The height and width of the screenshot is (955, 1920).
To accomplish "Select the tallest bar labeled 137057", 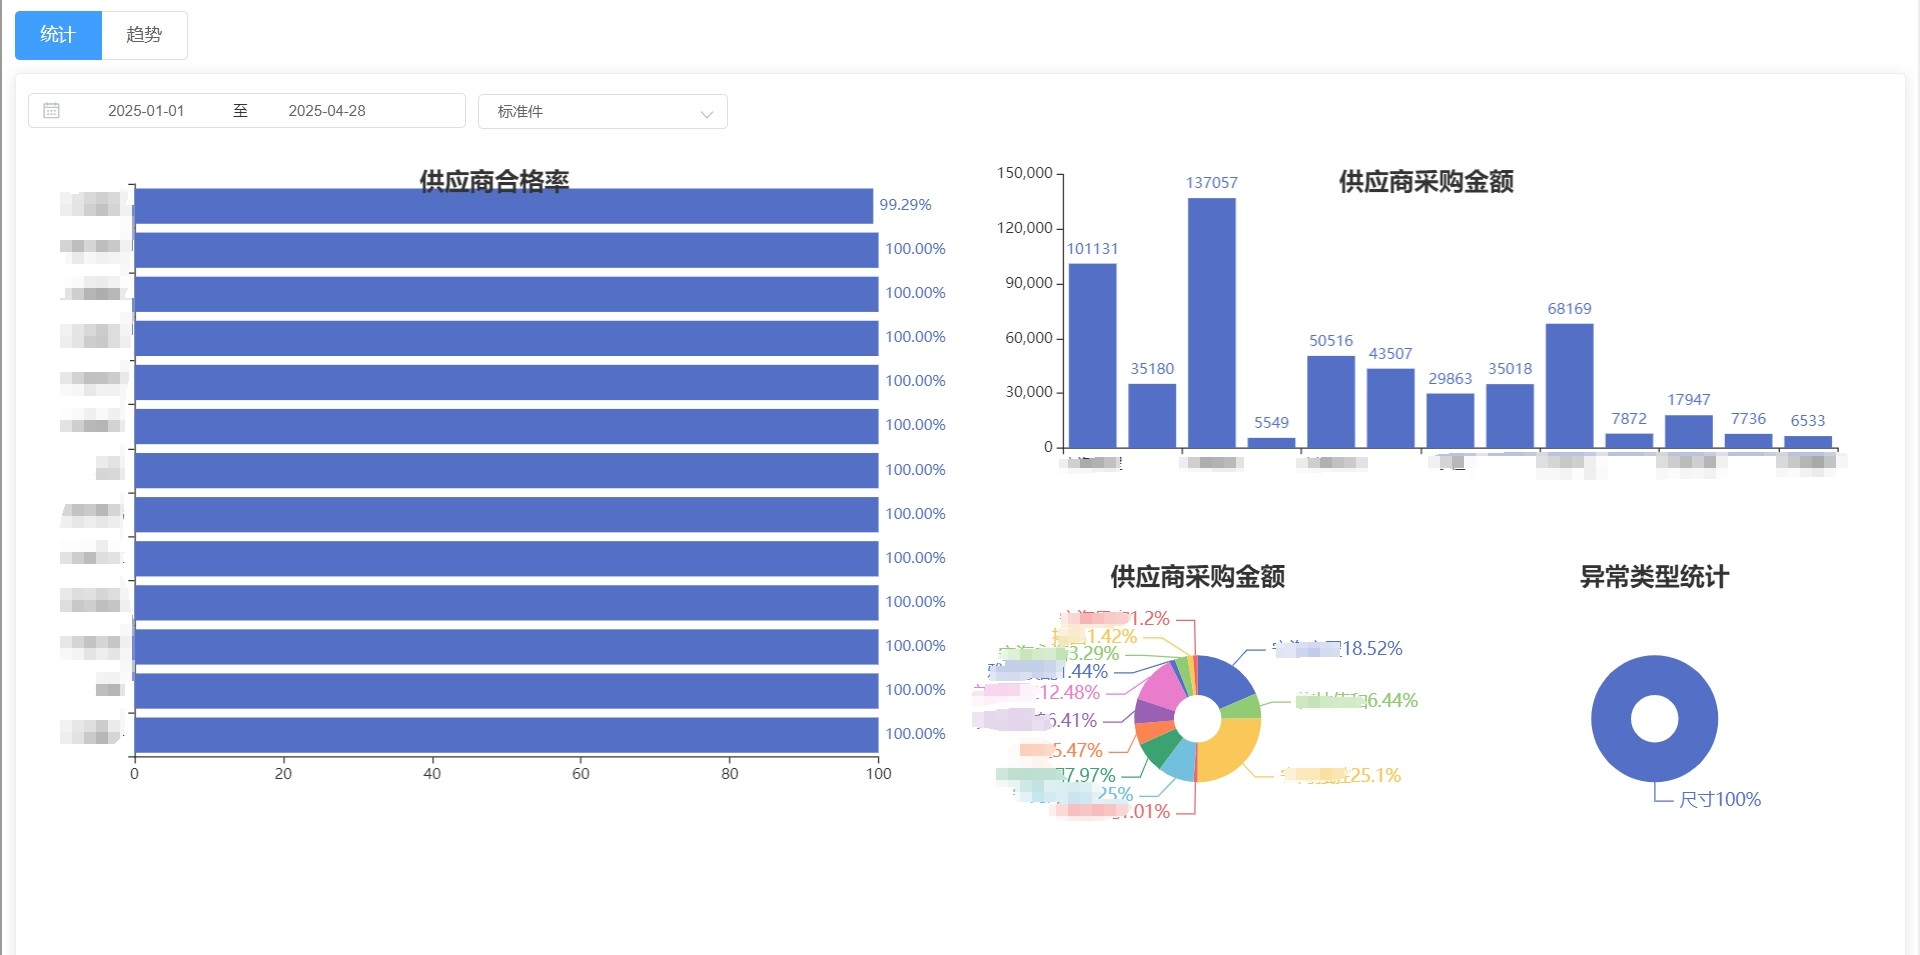I will (x=1211, y=320).
